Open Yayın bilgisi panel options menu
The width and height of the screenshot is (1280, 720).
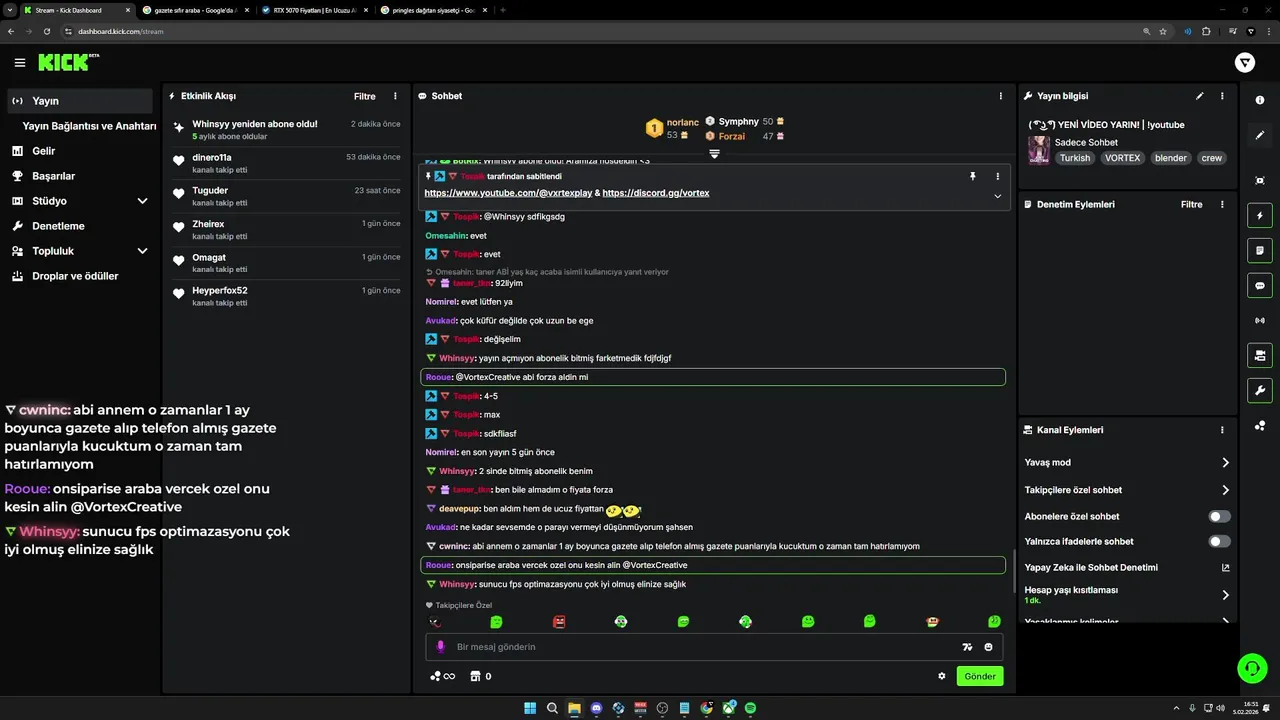[x=1222, y=96]
